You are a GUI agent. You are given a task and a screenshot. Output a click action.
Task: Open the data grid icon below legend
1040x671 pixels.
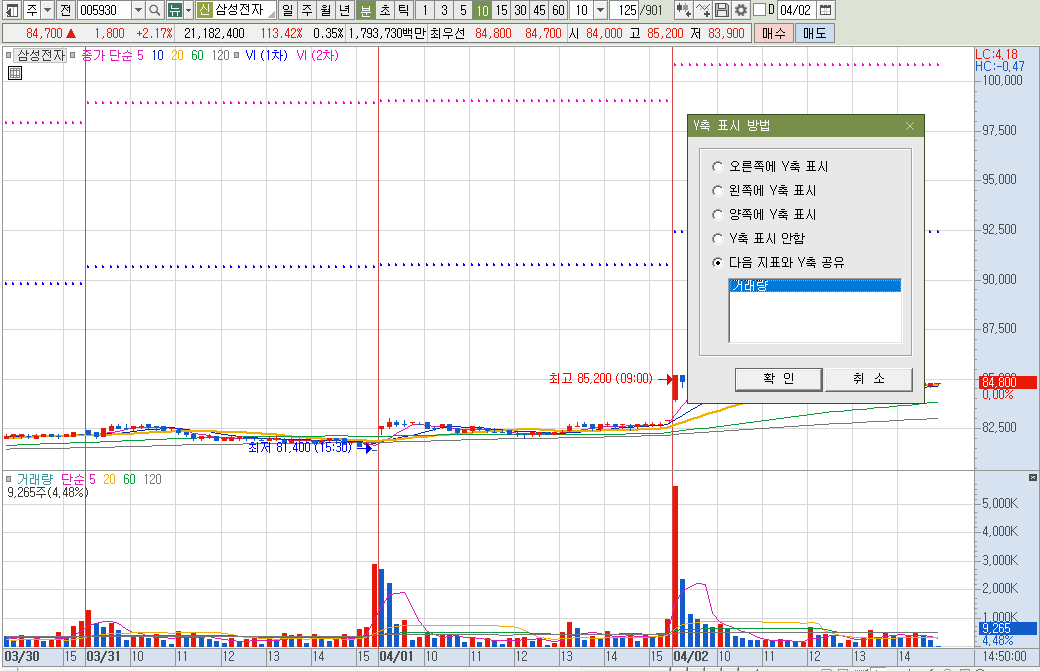15,73
